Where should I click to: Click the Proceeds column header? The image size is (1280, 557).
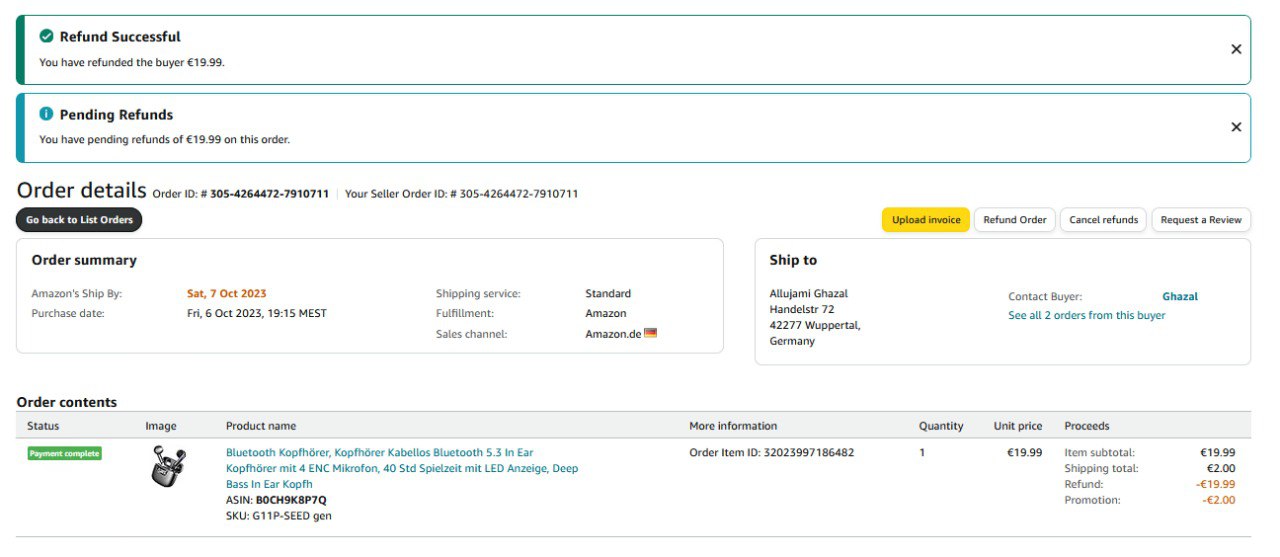click(1086, 426)
